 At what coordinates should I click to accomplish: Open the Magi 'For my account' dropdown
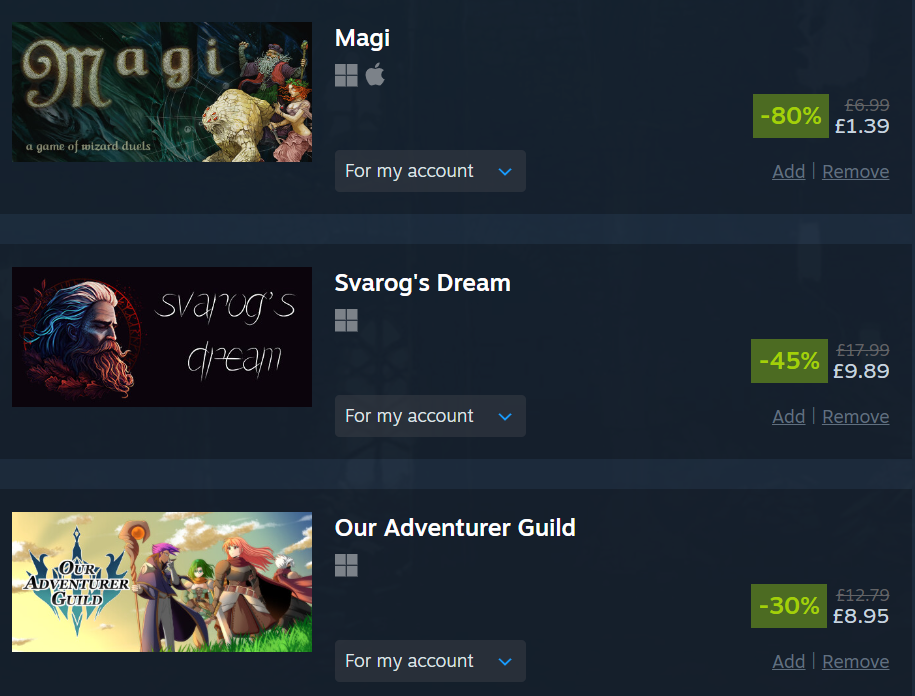[430, 171]
